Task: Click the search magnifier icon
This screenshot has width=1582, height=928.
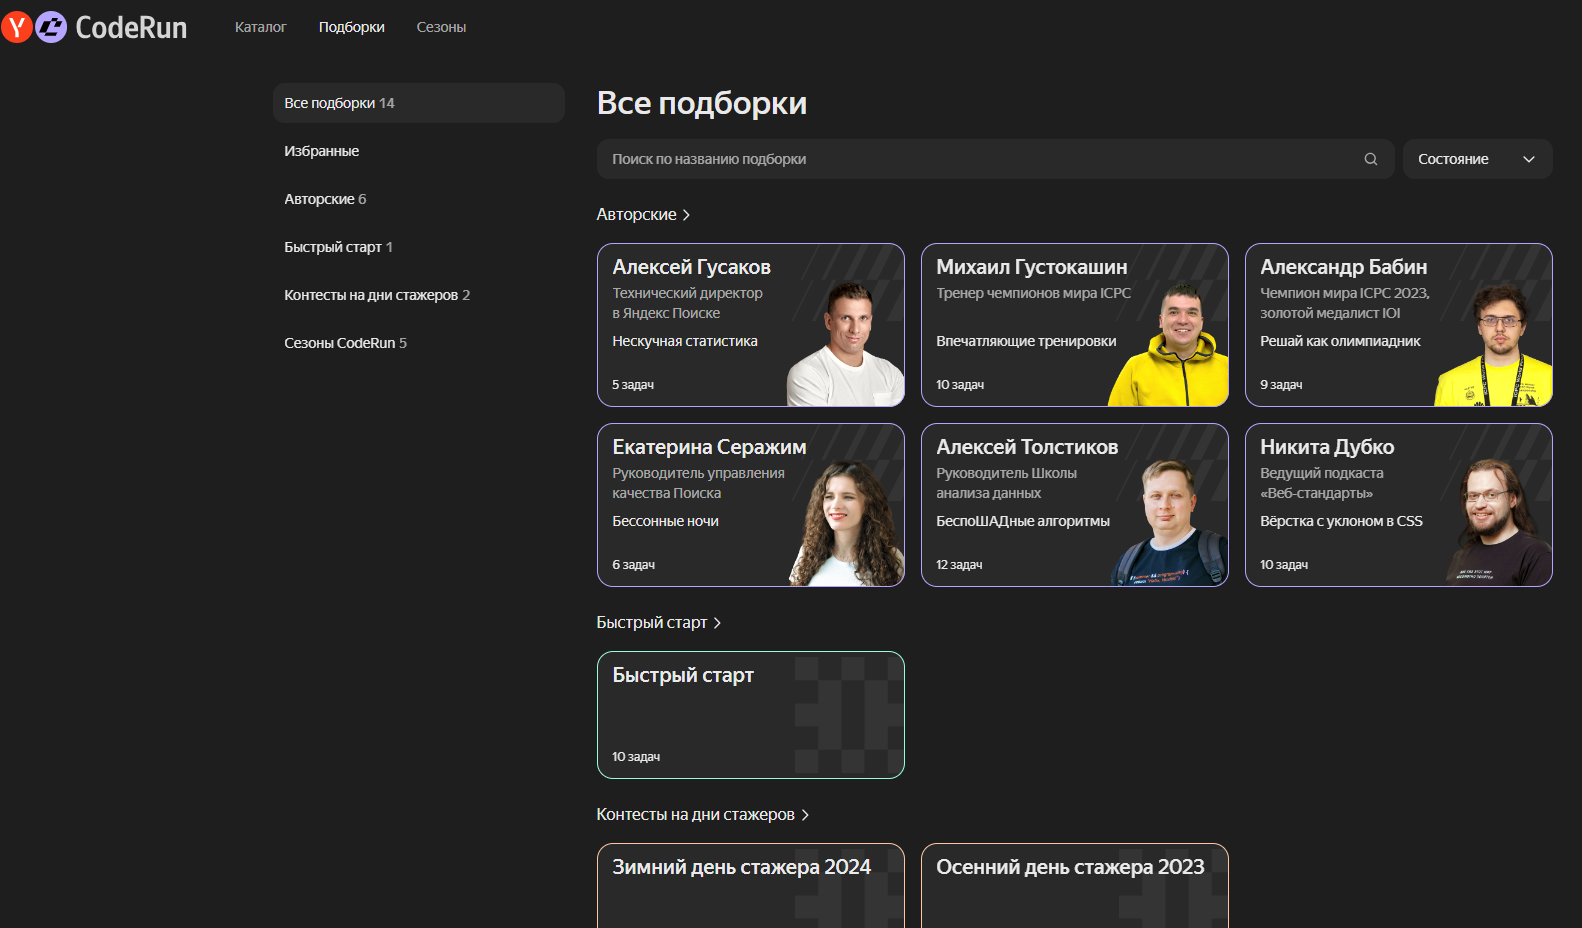Action: pos(1371,159)
